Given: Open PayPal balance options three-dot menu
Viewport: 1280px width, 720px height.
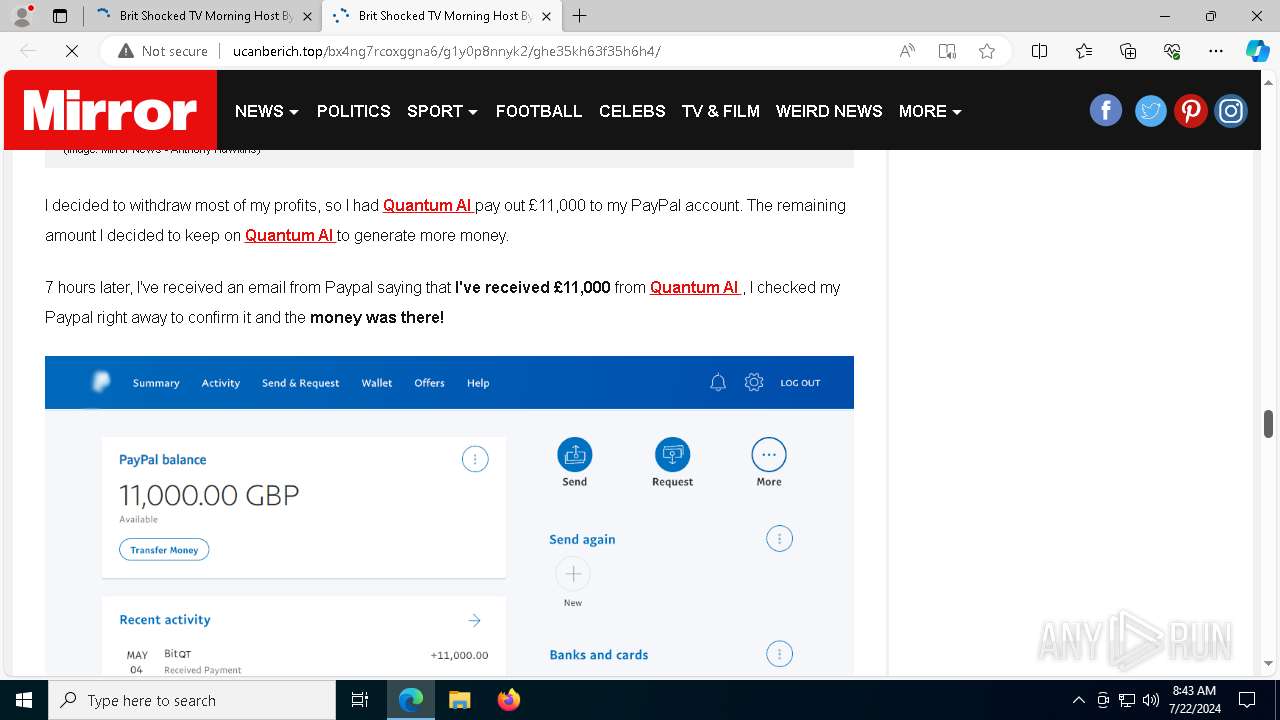Looking at the screenshot, I should [x=475, y=460].
